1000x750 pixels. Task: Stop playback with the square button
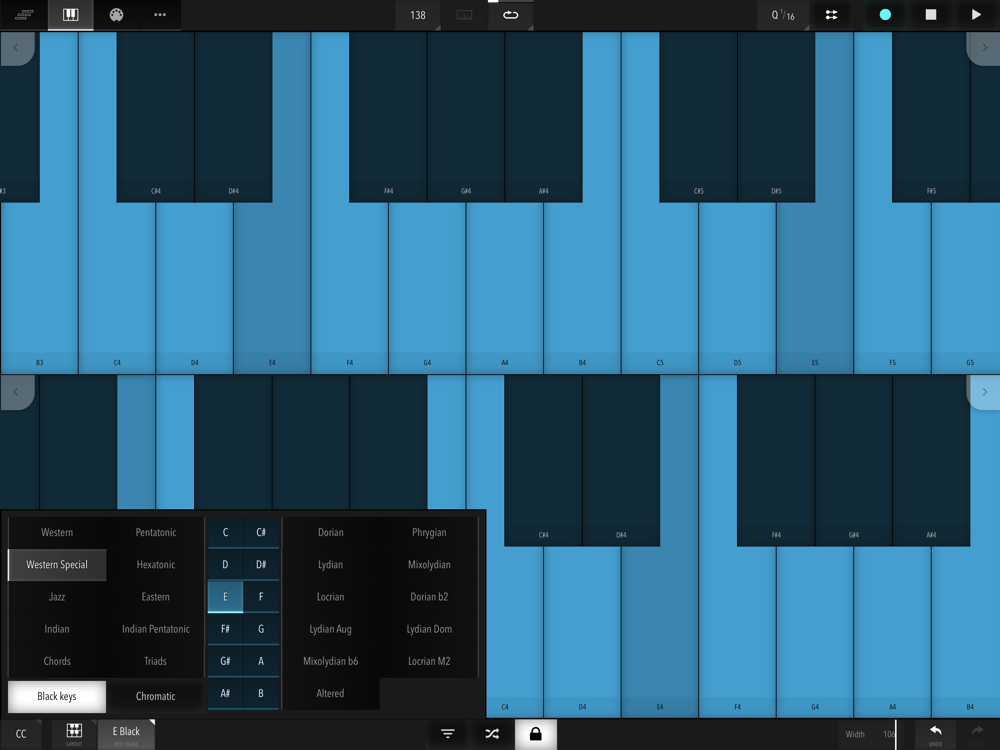[x=931, y=15]
